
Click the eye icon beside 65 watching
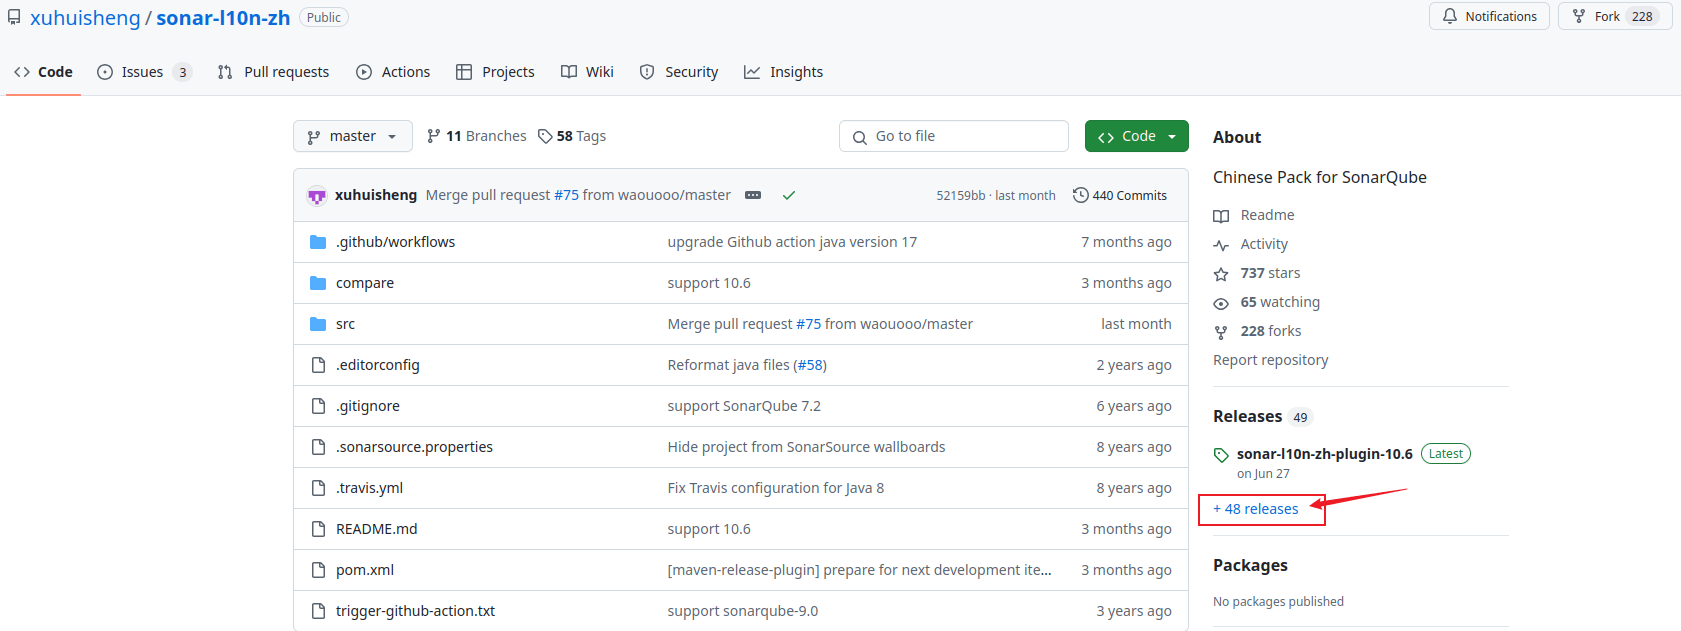[1221, 303]
